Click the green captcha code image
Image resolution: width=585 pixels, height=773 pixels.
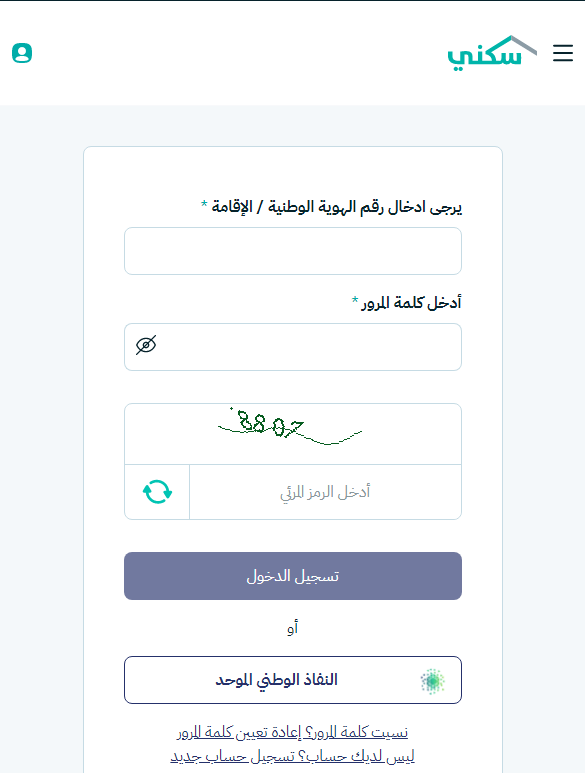tap(290, 426)
